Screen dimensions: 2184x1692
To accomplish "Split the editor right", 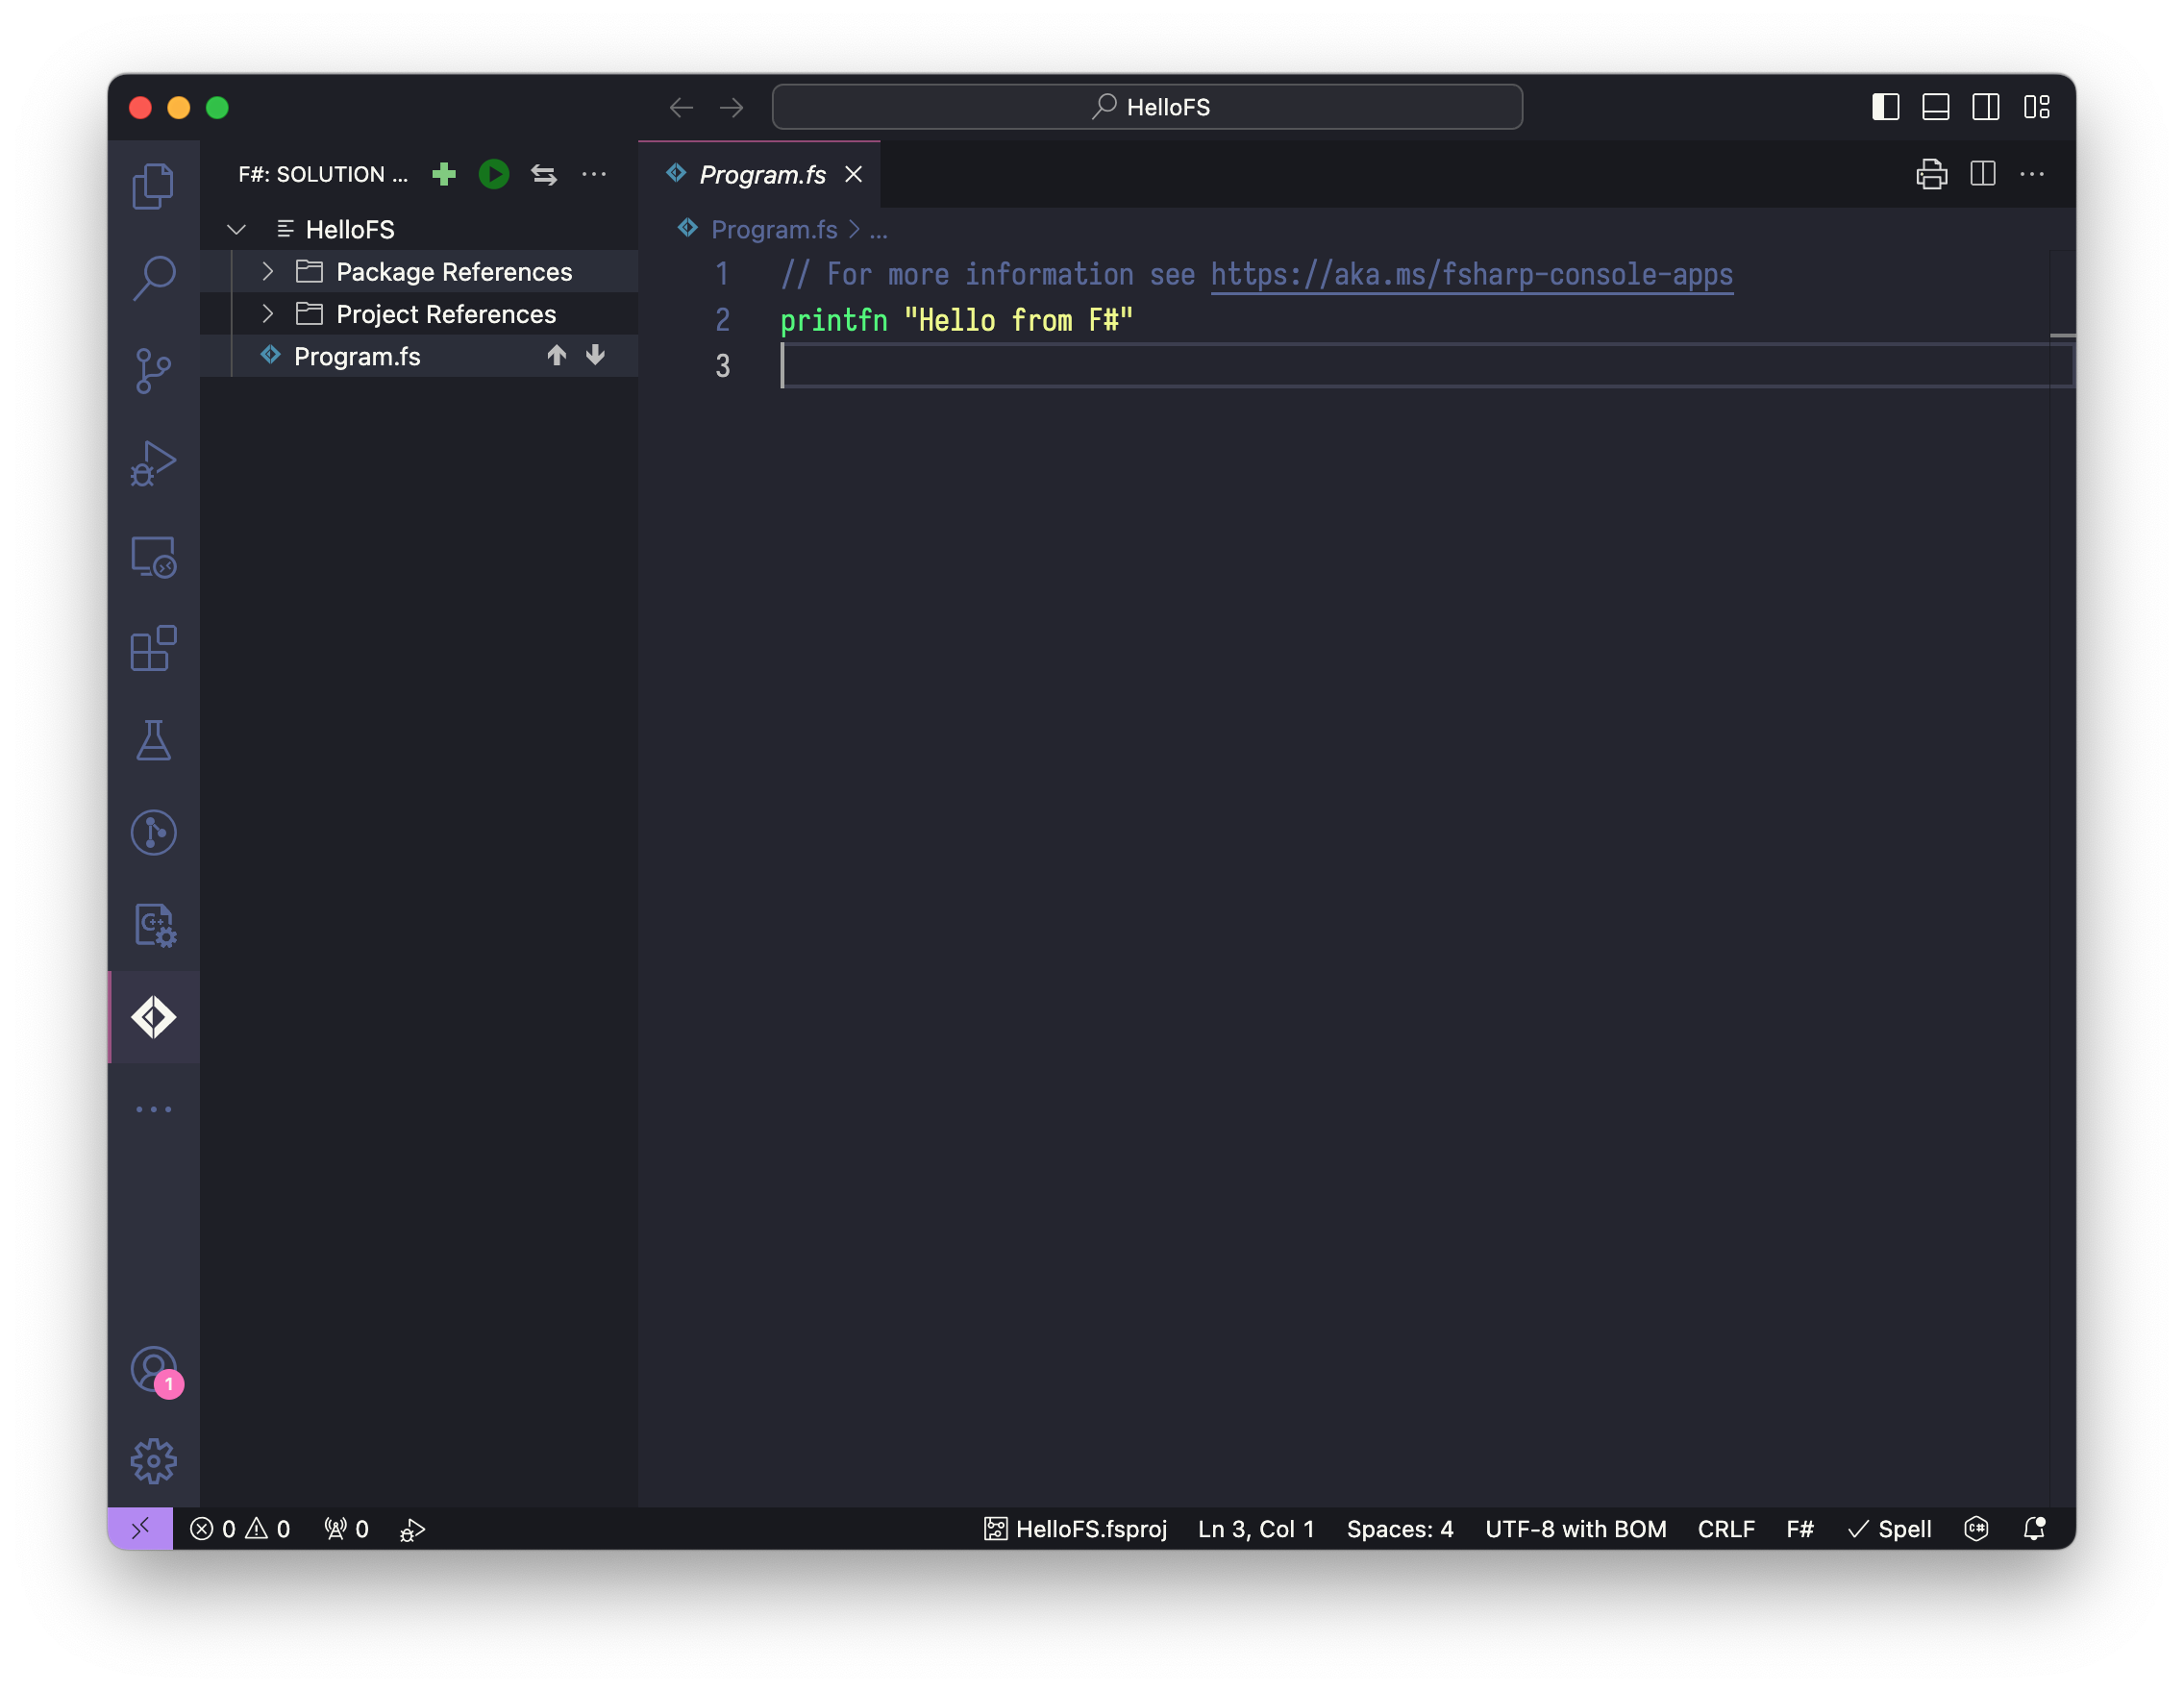I will (x=1982, y=174).
